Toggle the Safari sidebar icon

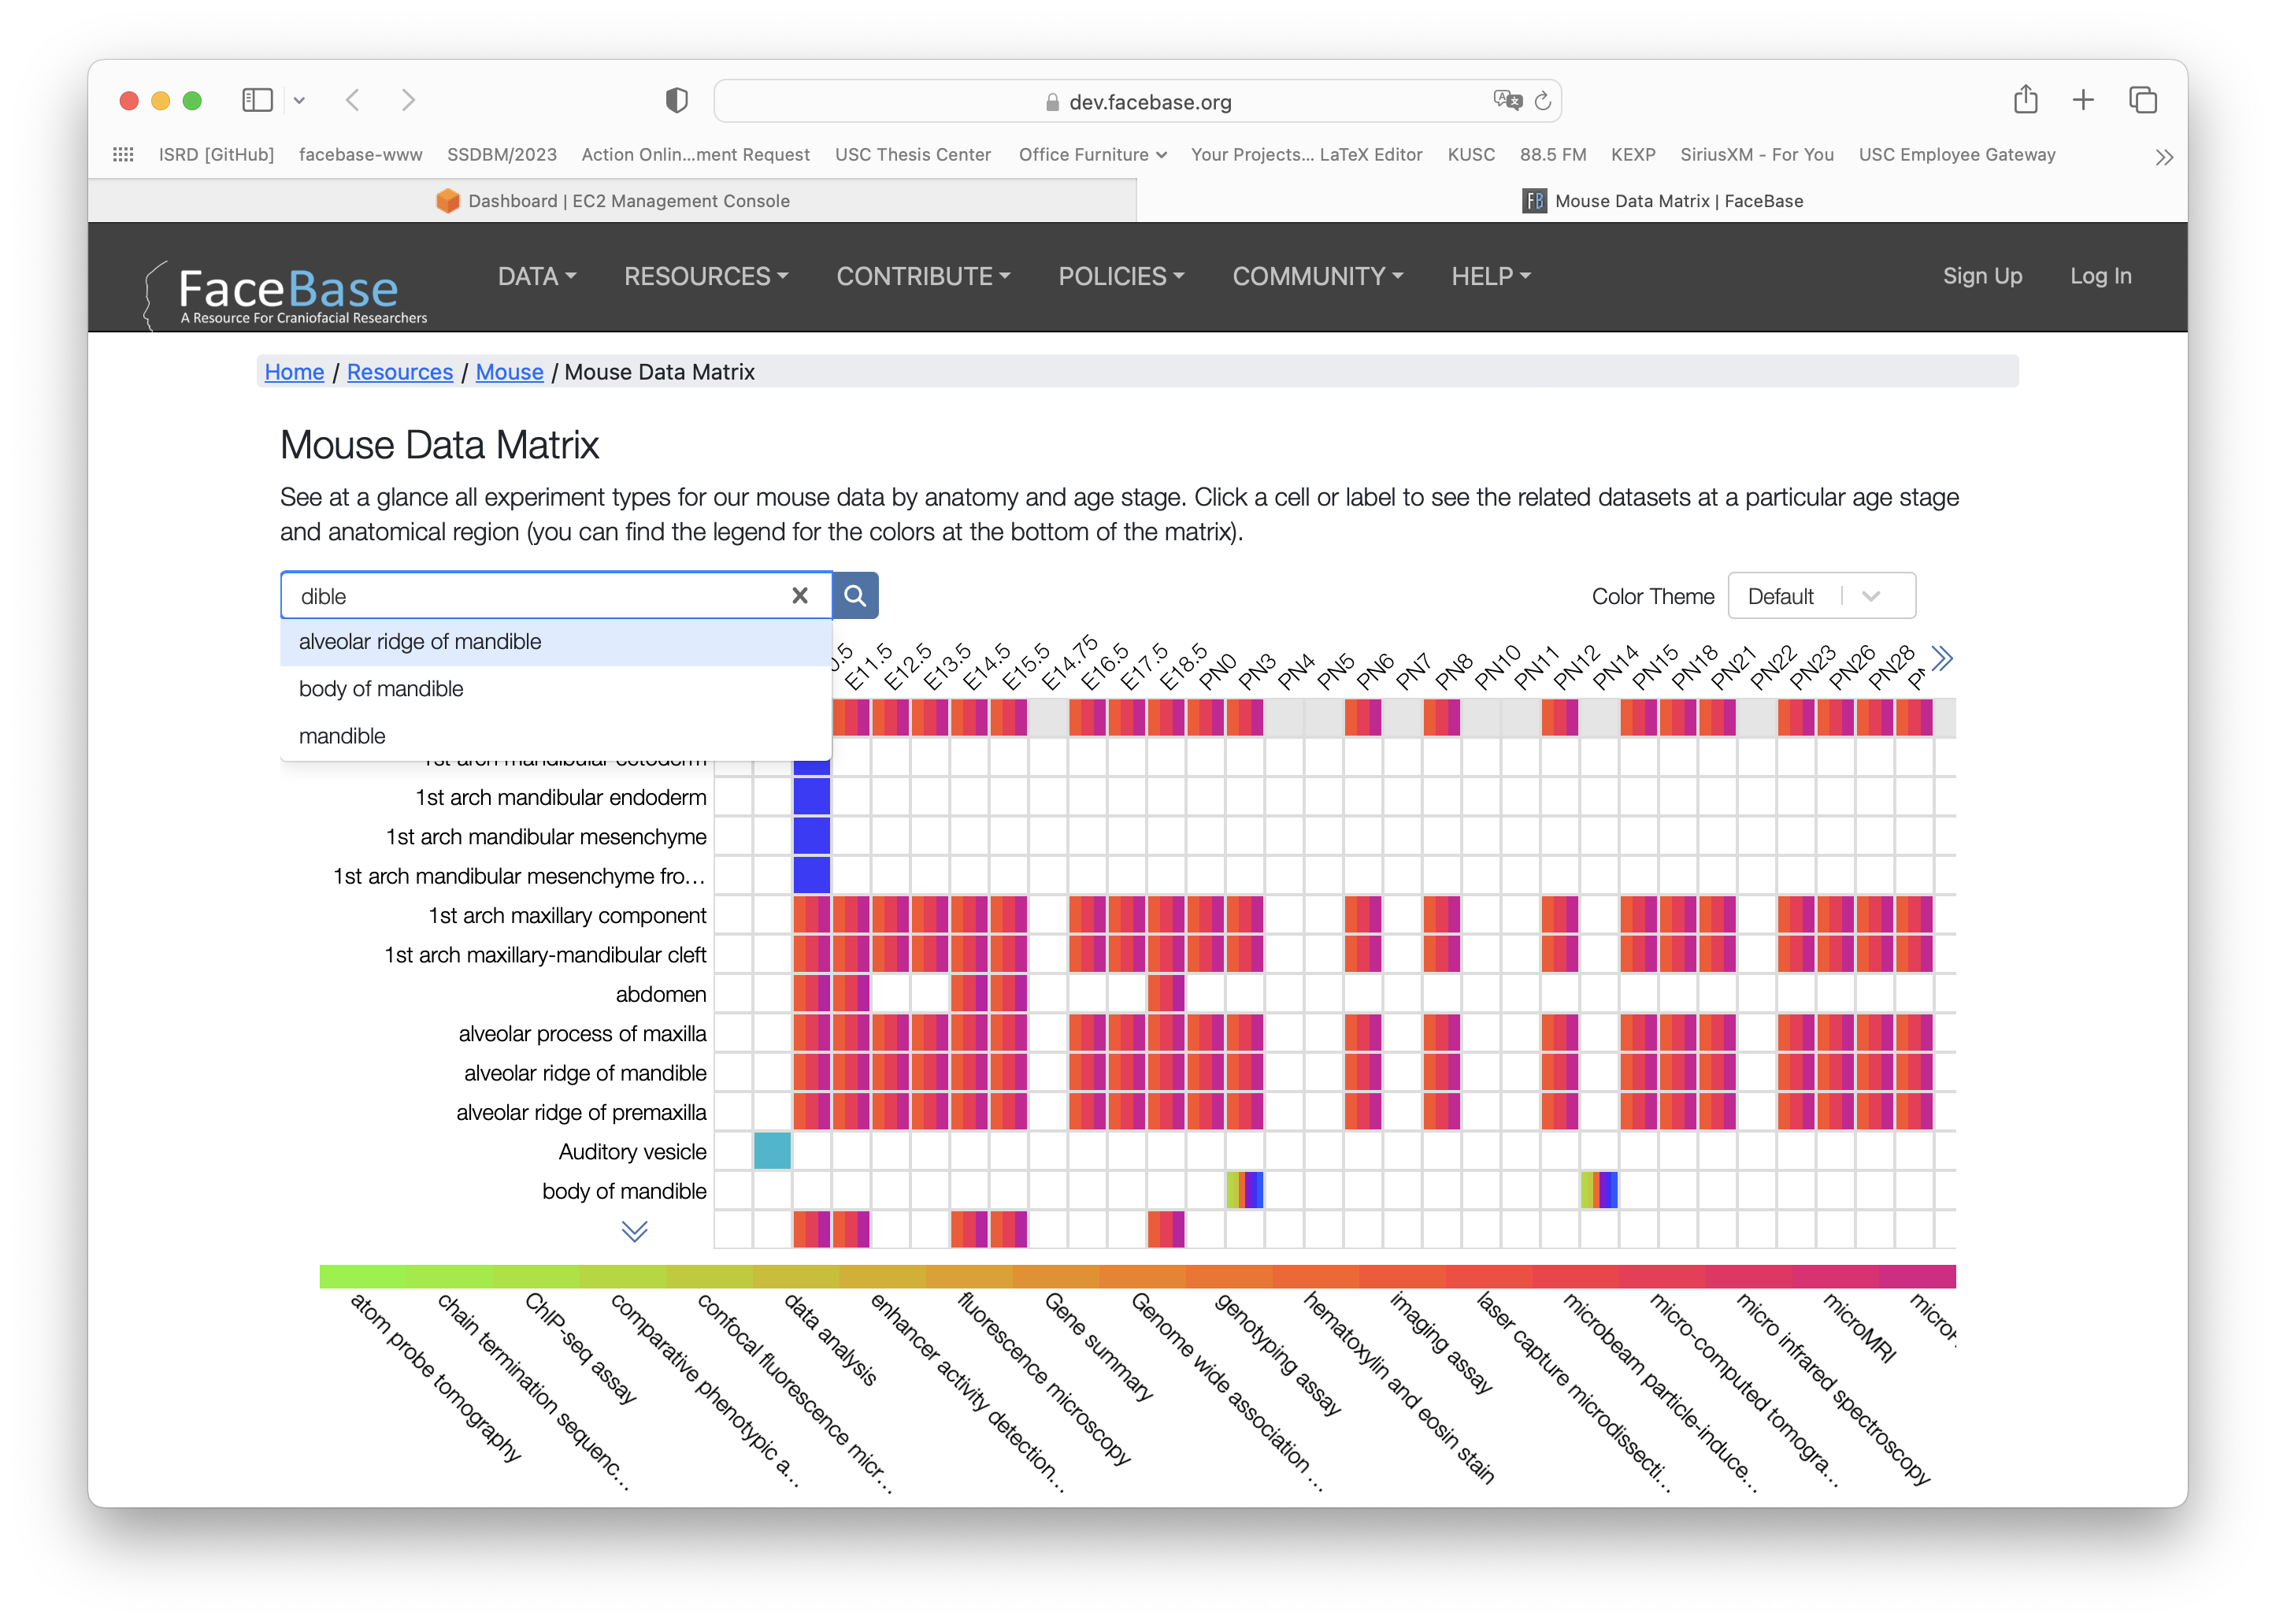tap(257, 100)
